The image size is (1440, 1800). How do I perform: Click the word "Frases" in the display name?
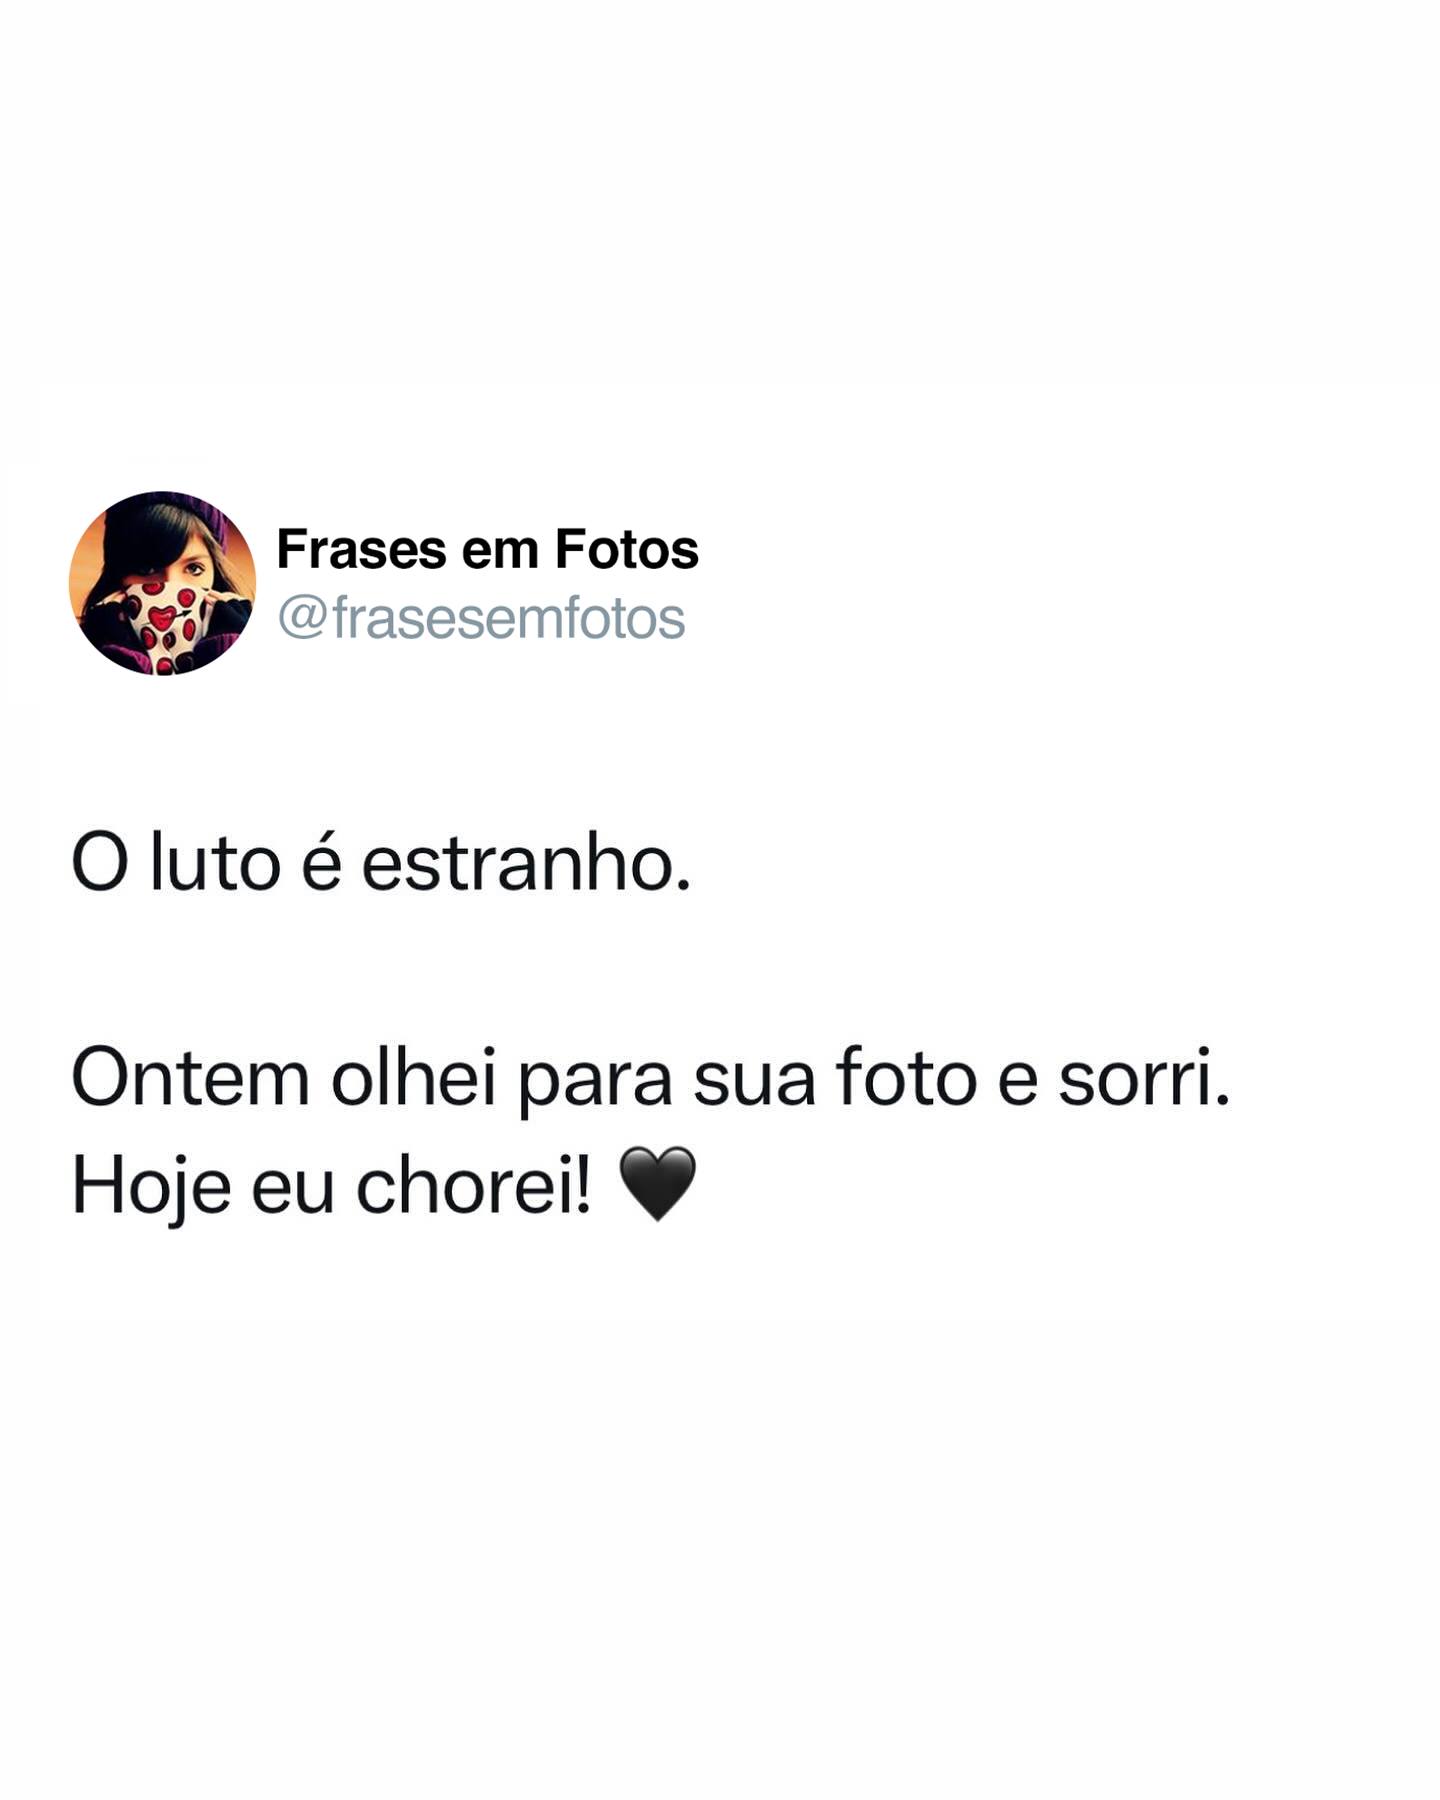click(x=361, y=549)
